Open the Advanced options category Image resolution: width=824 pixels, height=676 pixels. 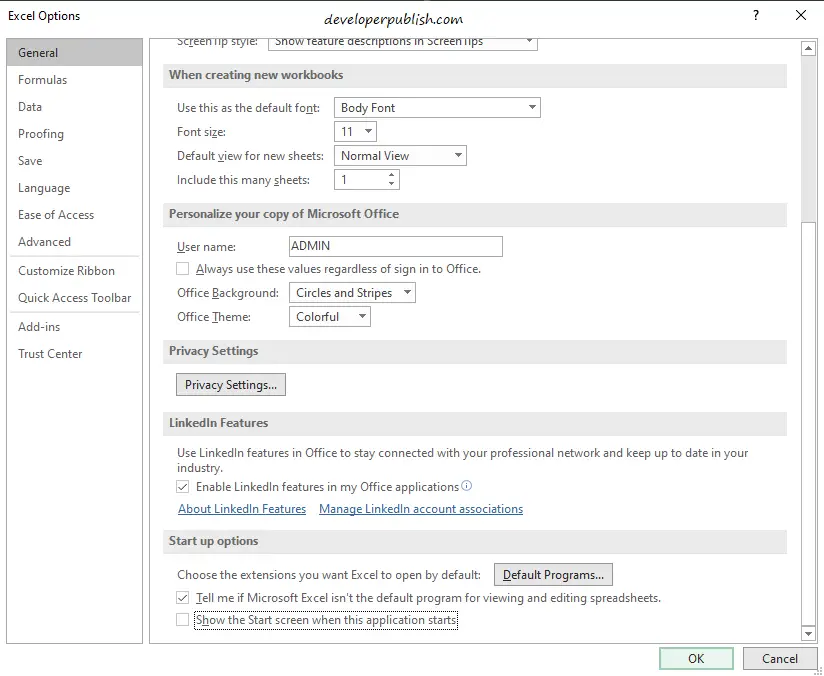[74, 242]
